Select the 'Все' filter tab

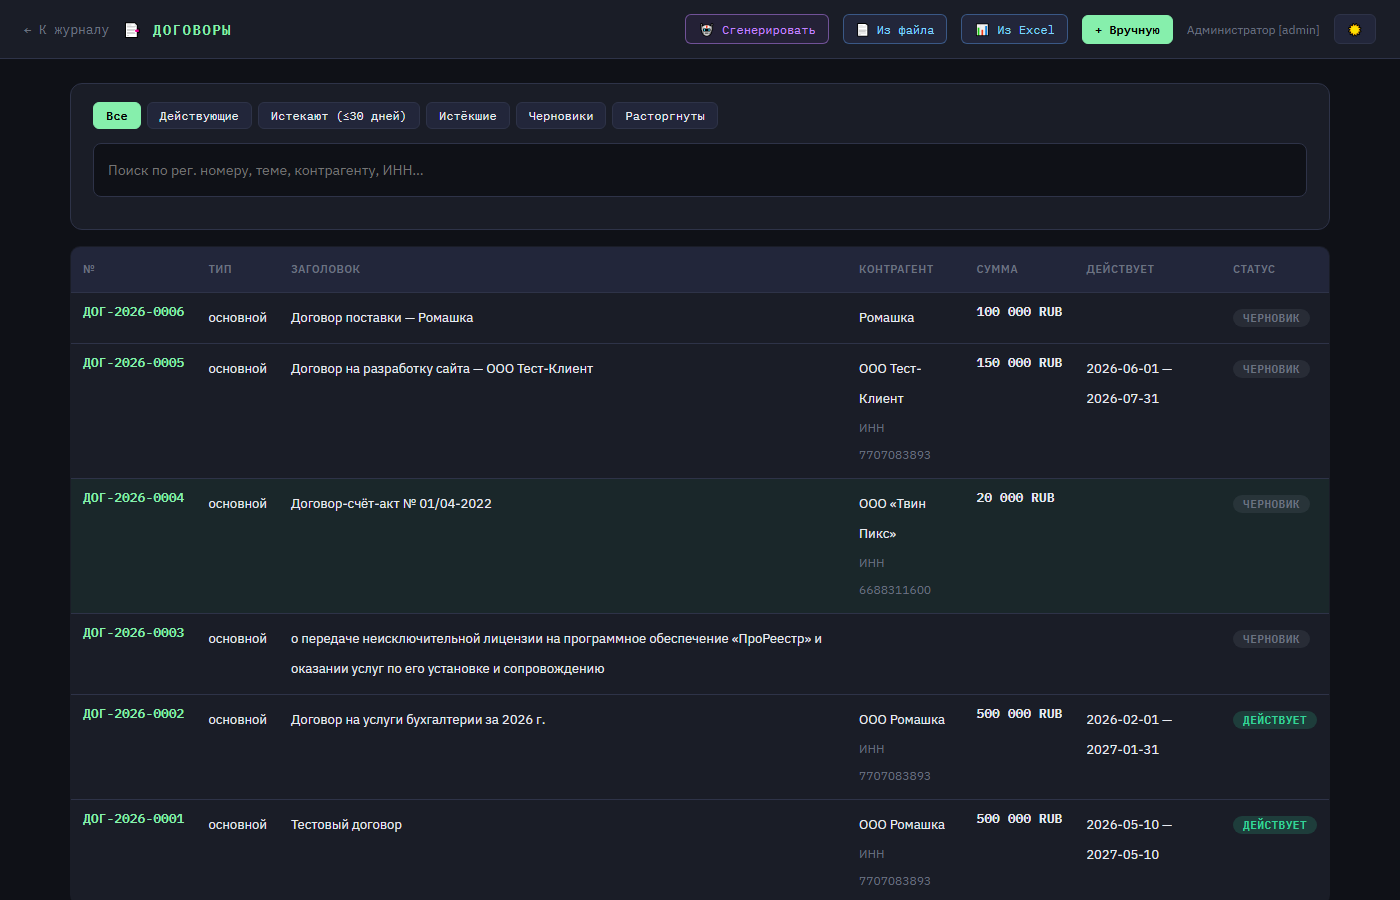[117, 116]
